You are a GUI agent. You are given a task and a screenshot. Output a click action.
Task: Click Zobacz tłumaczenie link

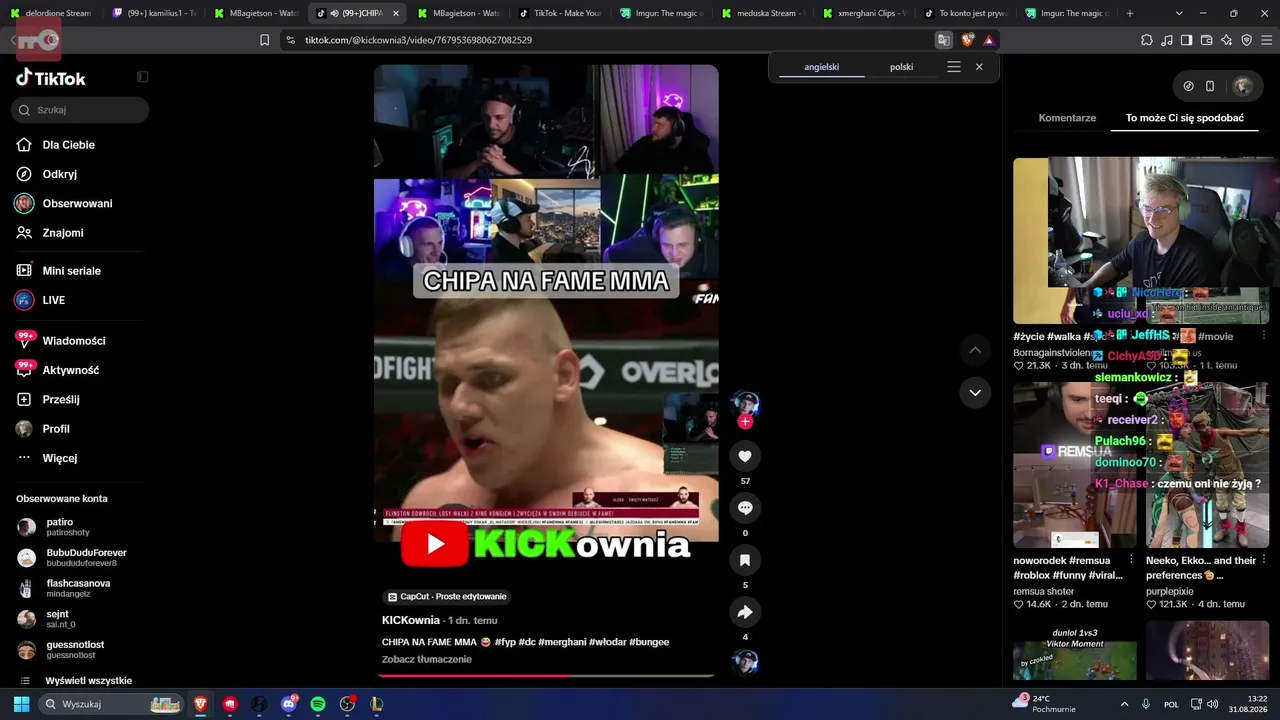pyautogui.click(x=427, y=660)
